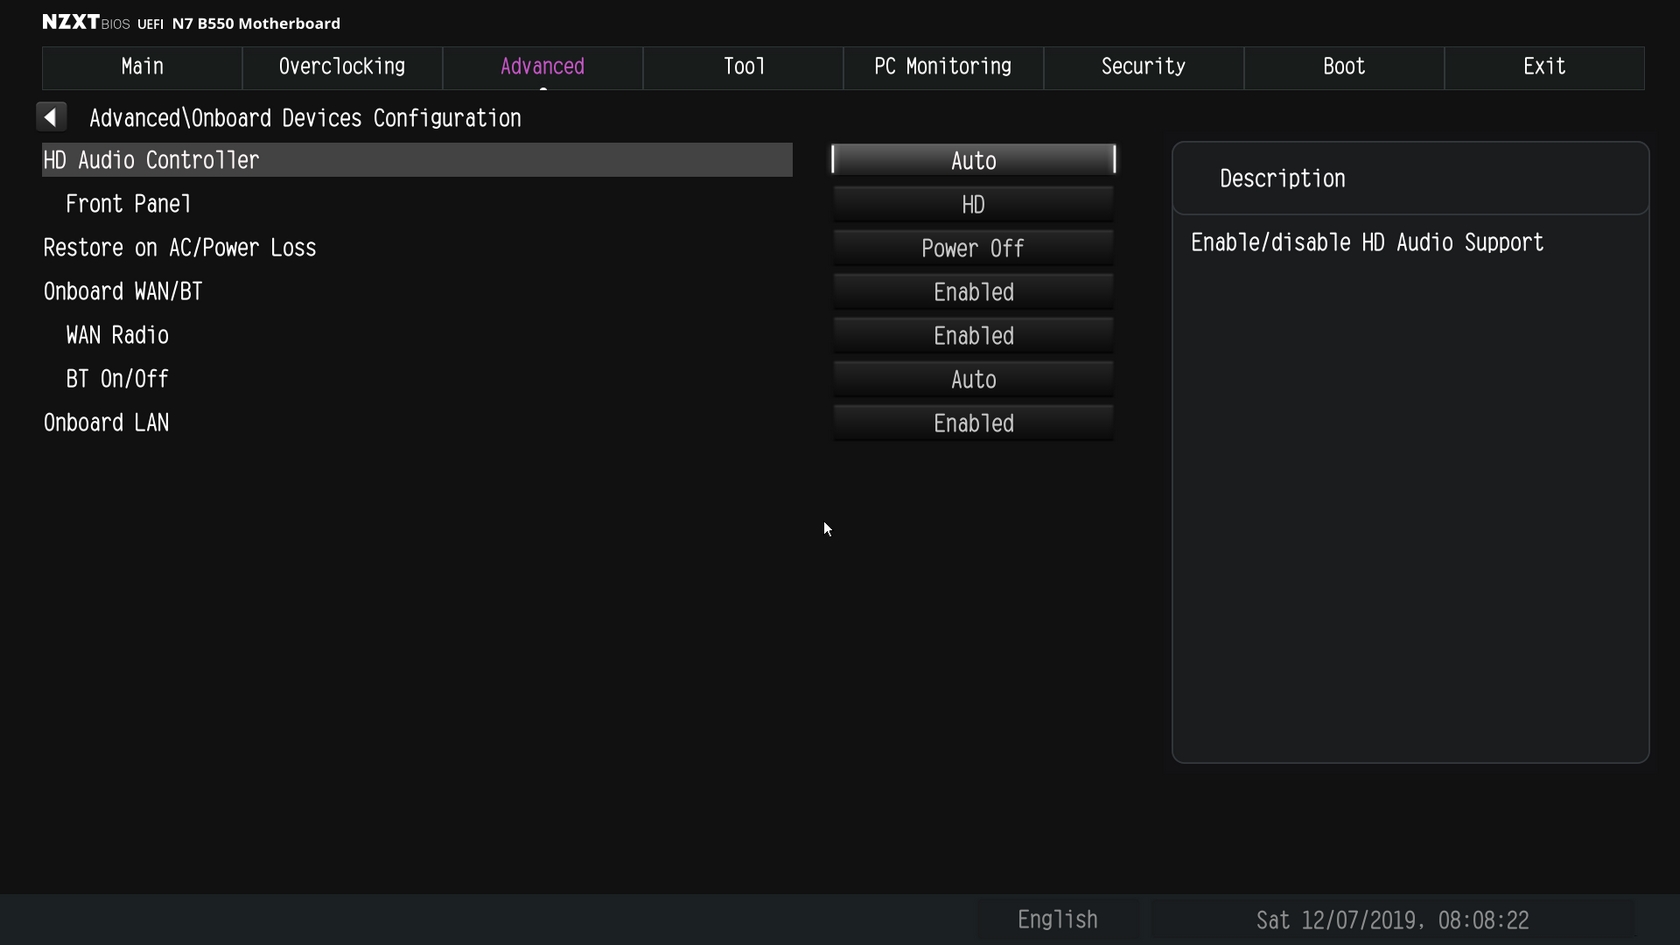
Task: Toggle the Onboard WAN/BT Enabled value
Action: [x=973, y=292]
